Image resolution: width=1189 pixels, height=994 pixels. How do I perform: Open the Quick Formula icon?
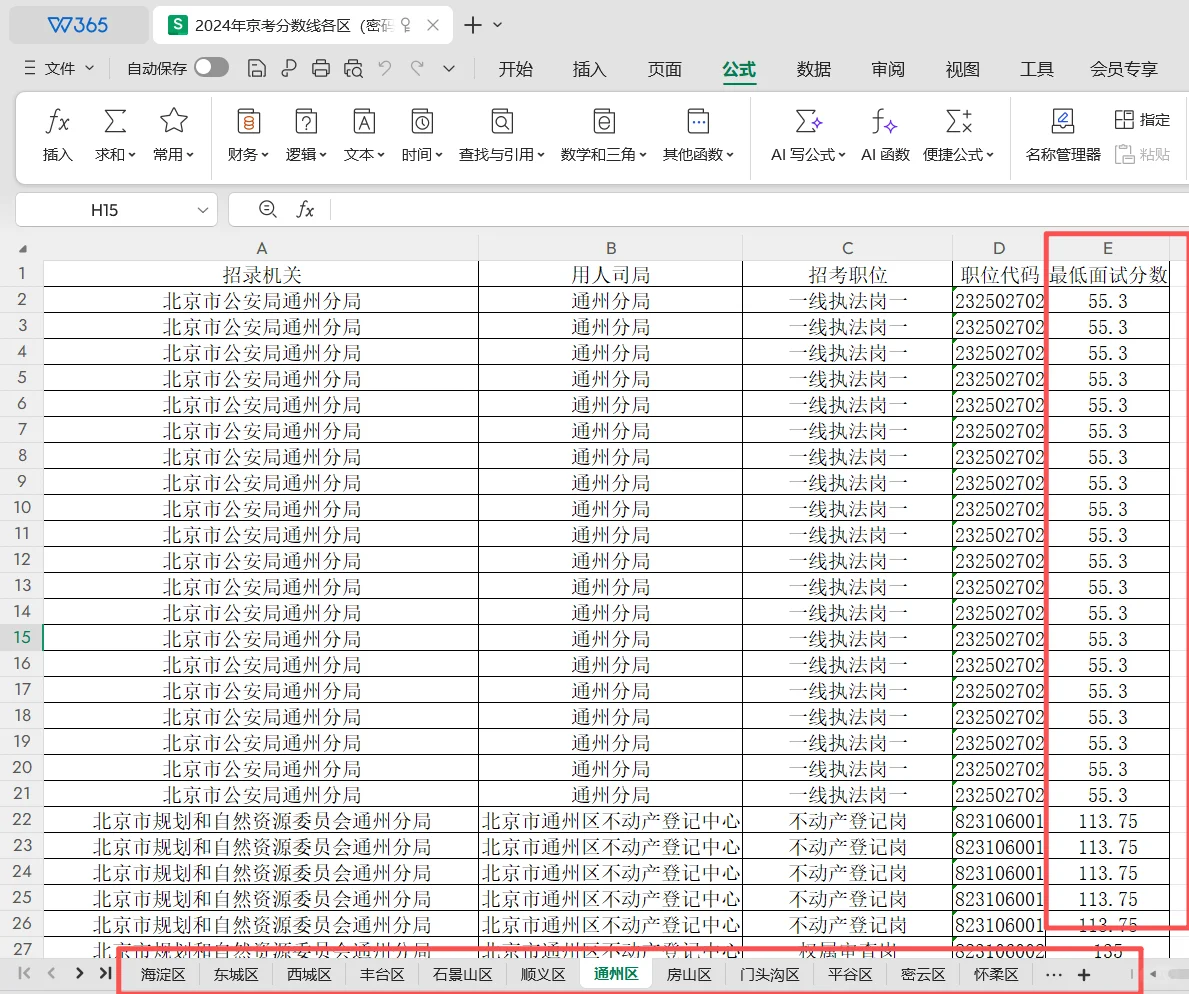point(958,121)
